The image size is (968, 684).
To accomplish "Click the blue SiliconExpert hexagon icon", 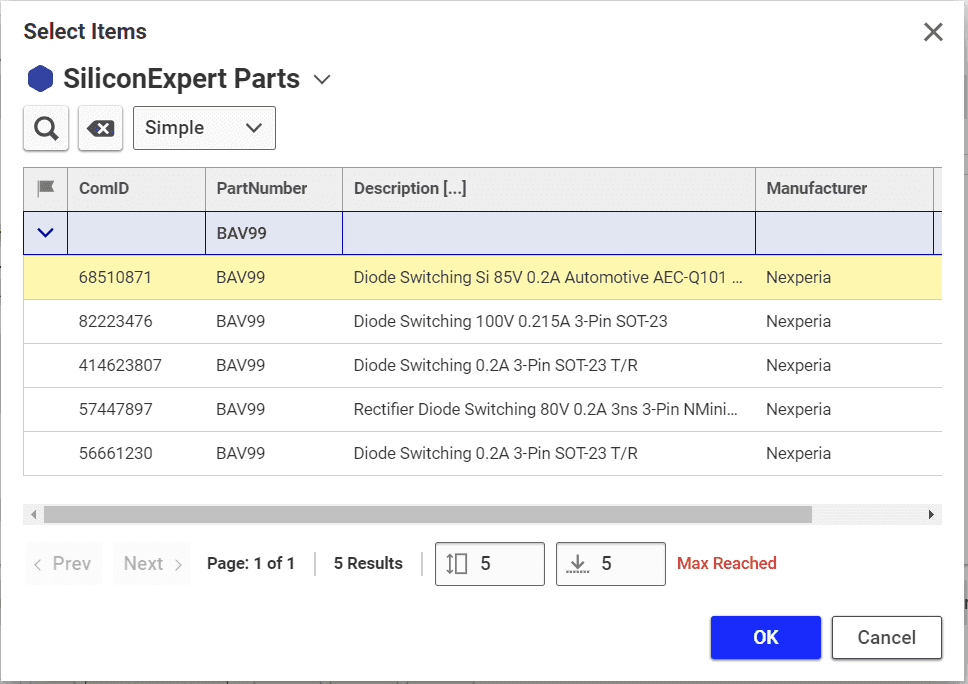I will [x=40, y=78].
